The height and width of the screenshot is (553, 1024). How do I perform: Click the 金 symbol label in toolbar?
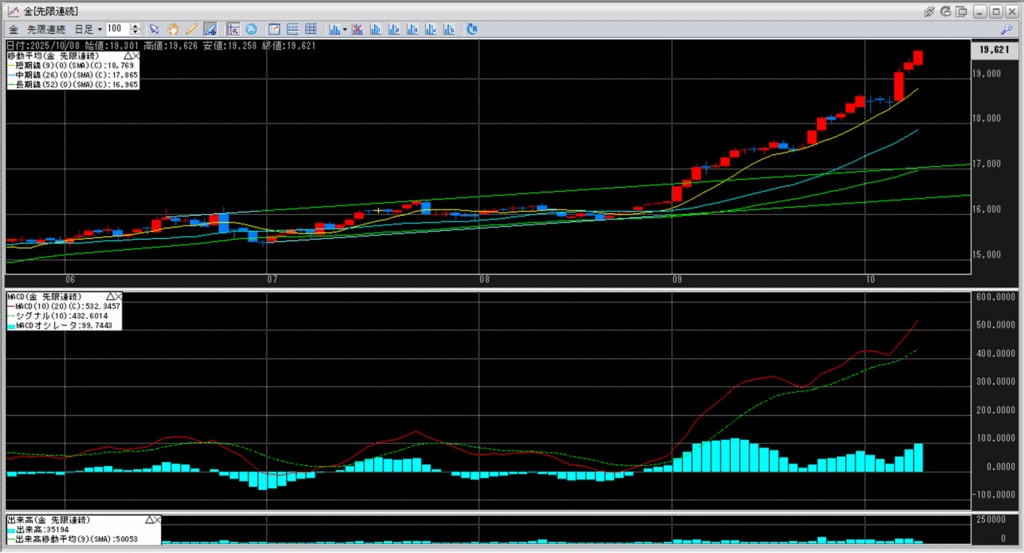[x=13, y=29]
